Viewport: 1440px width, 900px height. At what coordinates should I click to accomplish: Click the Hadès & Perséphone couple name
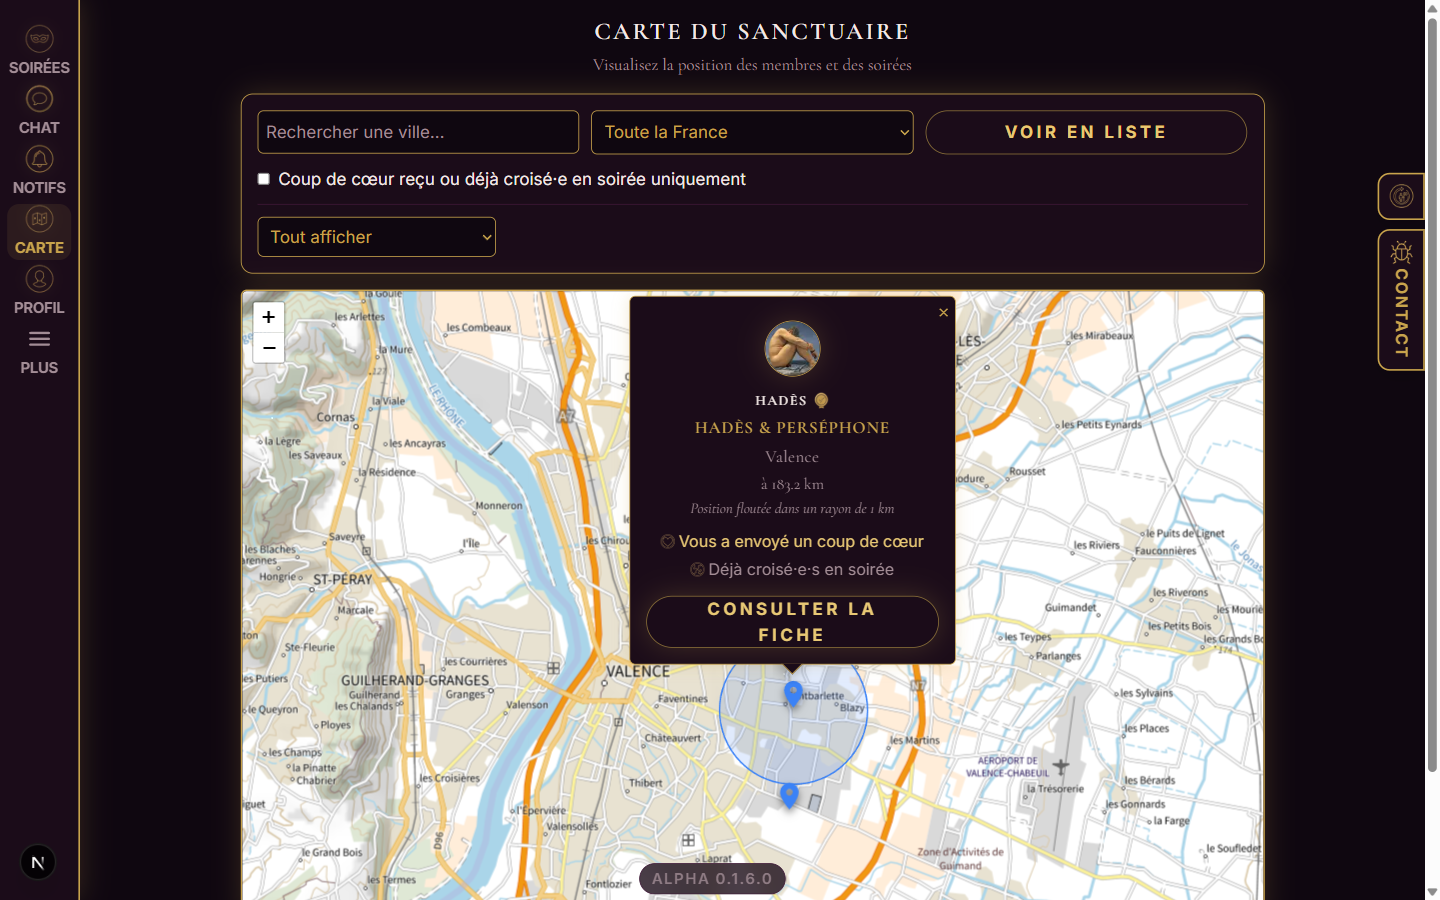(792, 428)
